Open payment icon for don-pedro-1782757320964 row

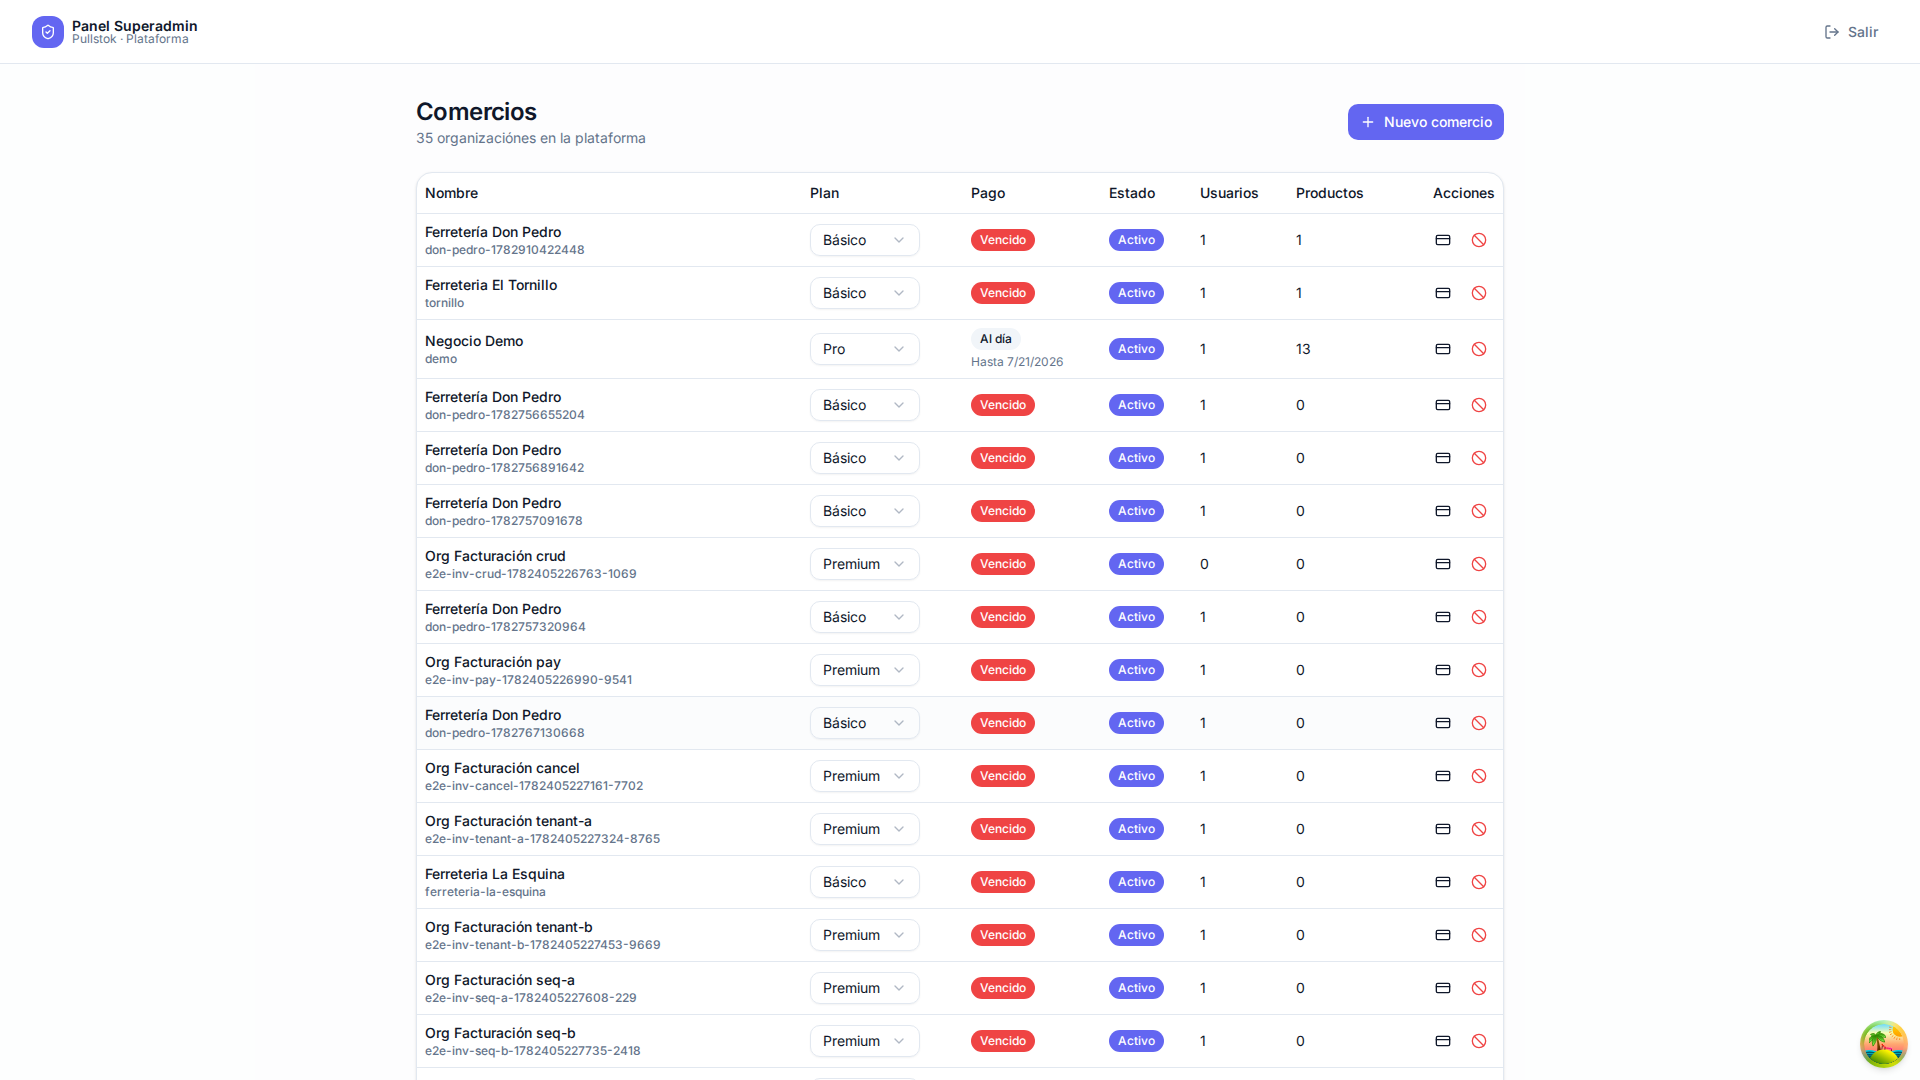[x=1443, y=617]
